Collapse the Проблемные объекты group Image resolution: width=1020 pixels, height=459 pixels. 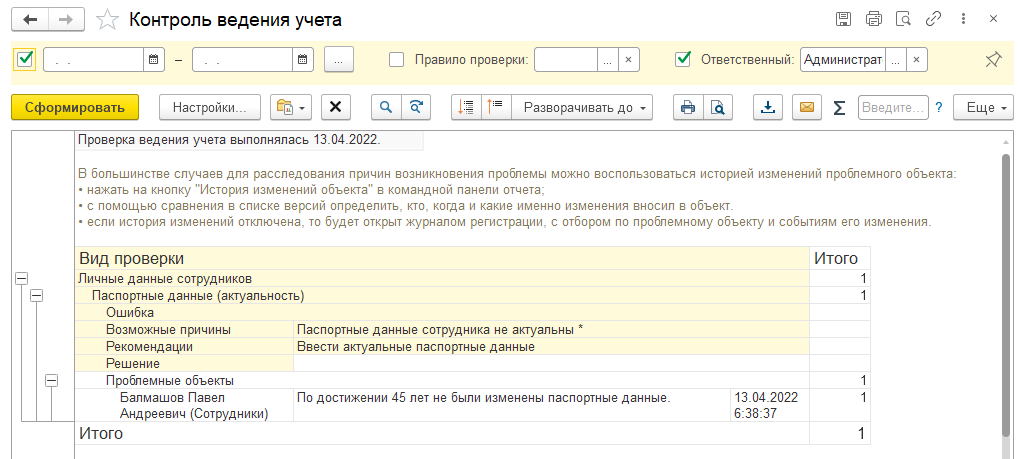coord(52,380)
